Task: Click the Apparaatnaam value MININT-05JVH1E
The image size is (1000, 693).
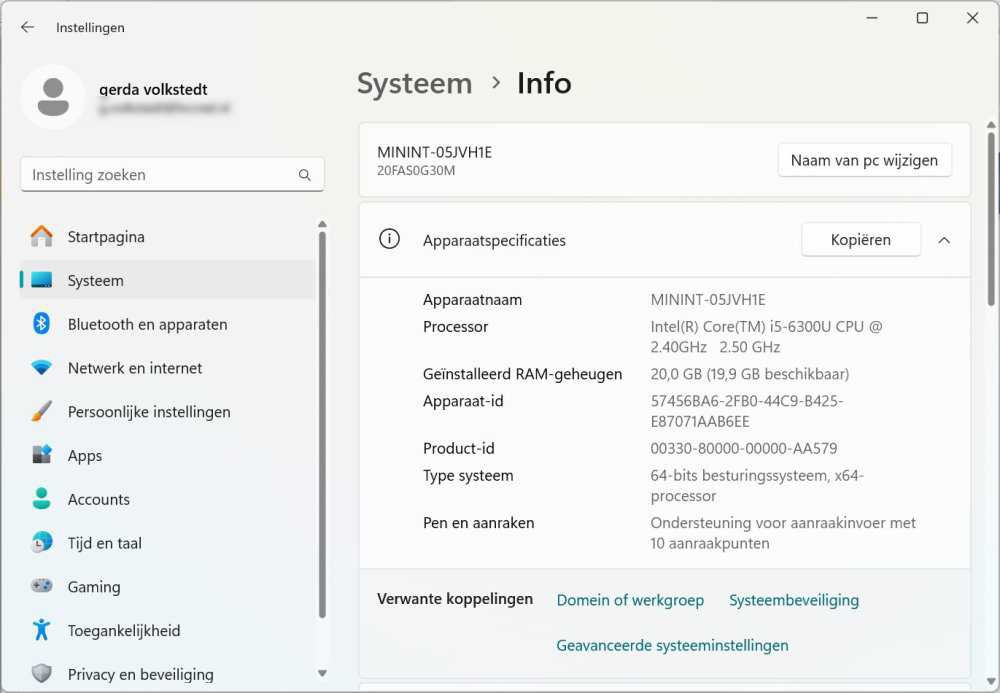Action: (x=708, y=300)
